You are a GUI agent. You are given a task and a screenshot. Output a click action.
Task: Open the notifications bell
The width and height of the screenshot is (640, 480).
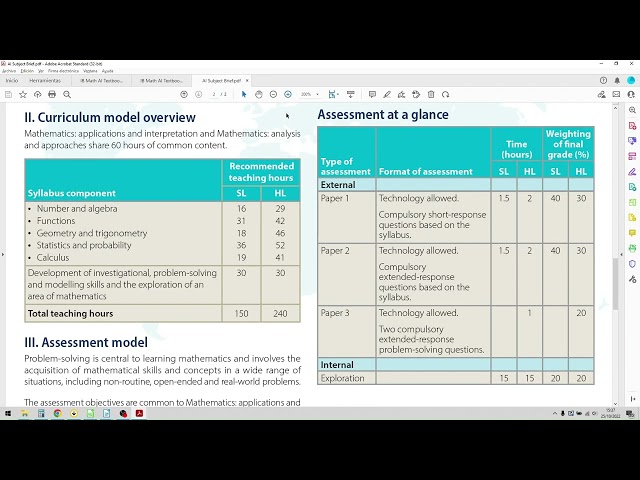[x=617, y=80]
